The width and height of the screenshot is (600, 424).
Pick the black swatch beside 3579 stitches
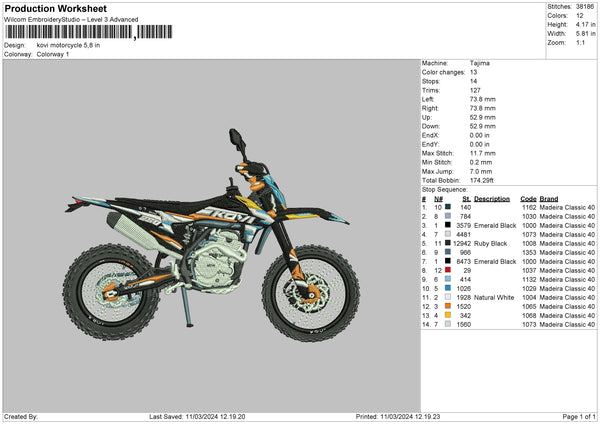tap(448, 225)
